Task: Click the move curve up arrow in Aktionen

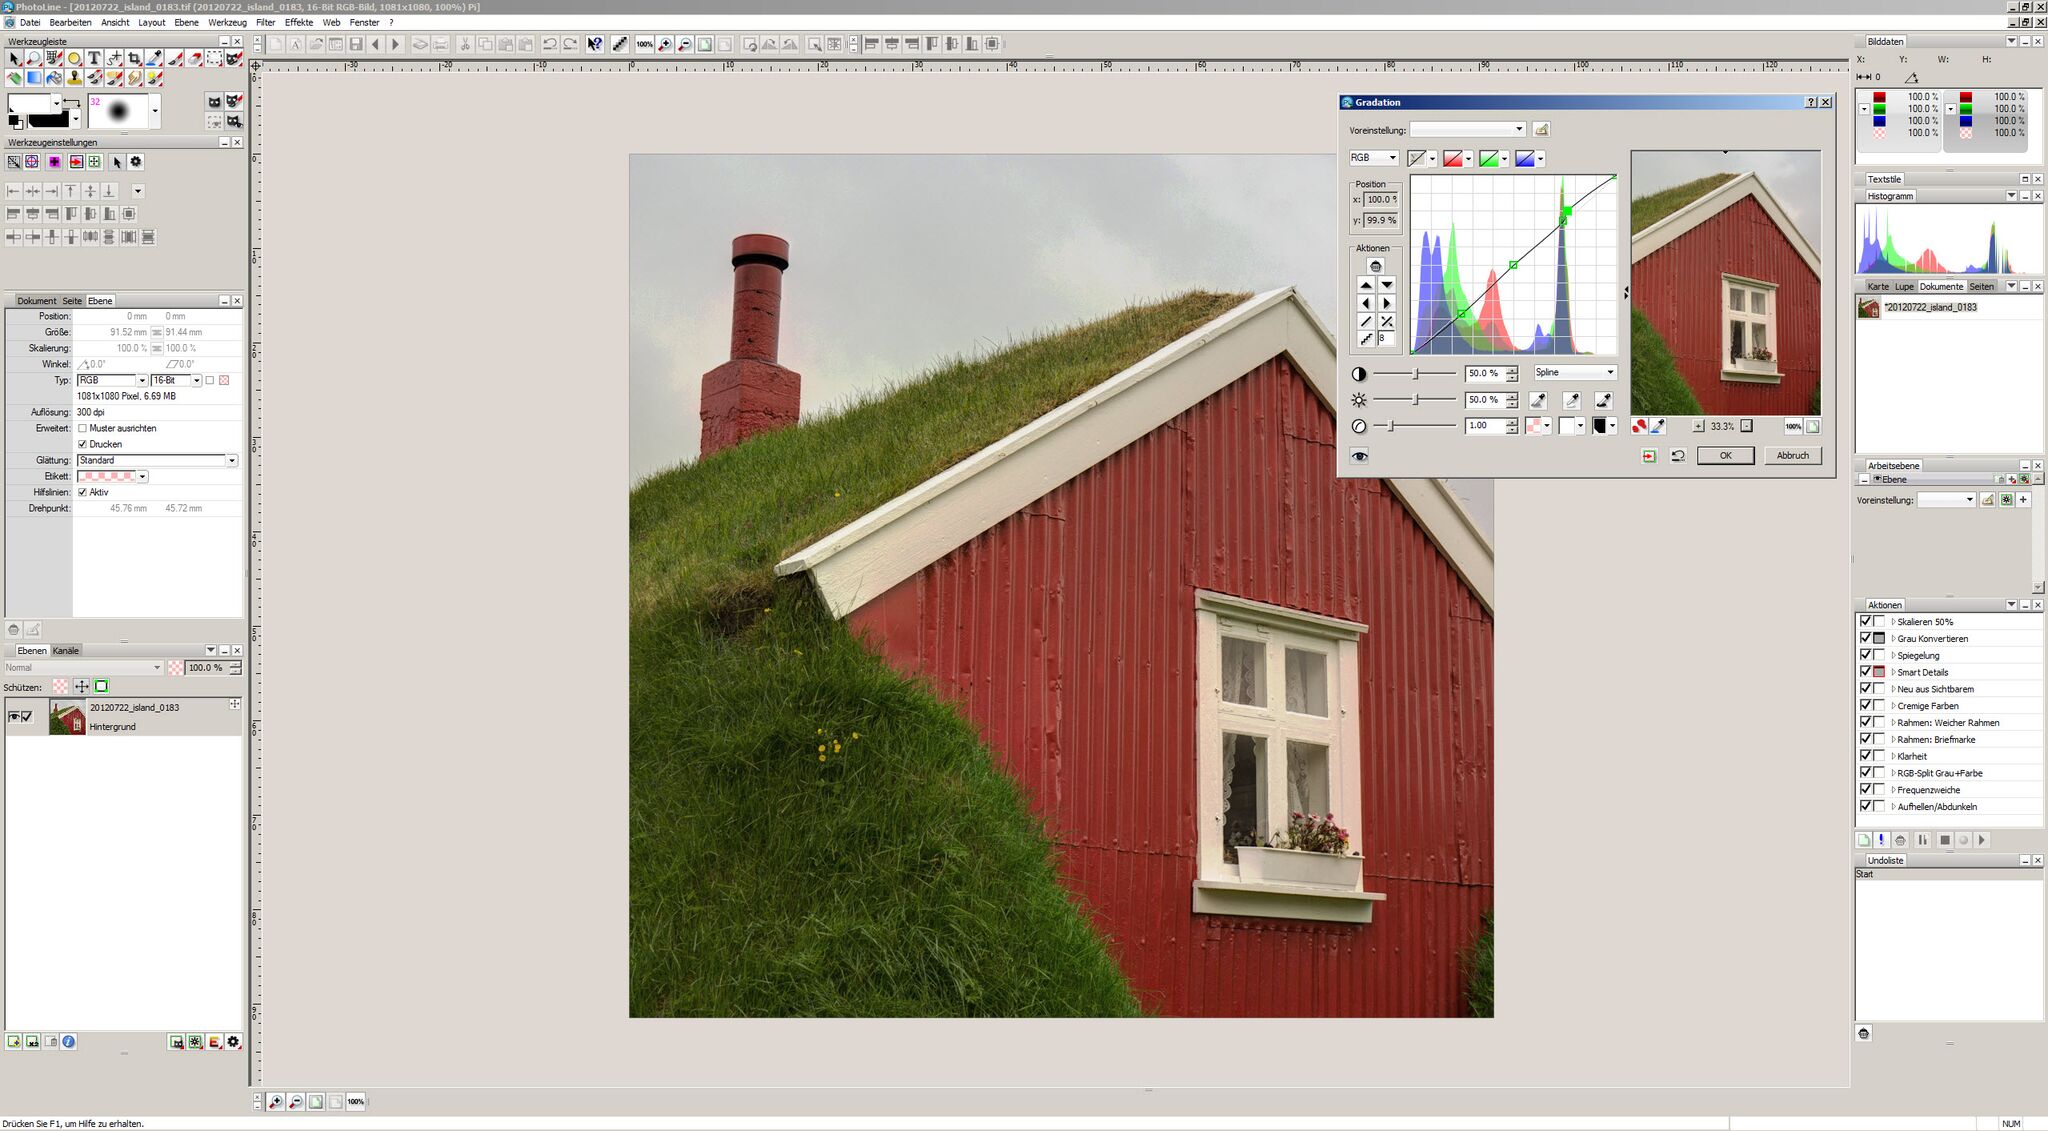Action: pyautogui.click(x=1366, y=285)
